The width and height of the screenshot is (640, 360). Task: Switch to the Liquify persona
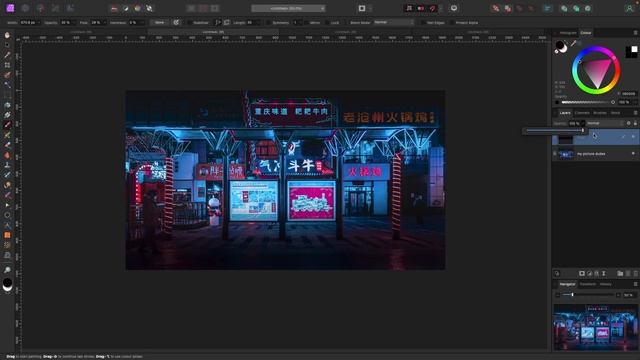click(25, 8)
